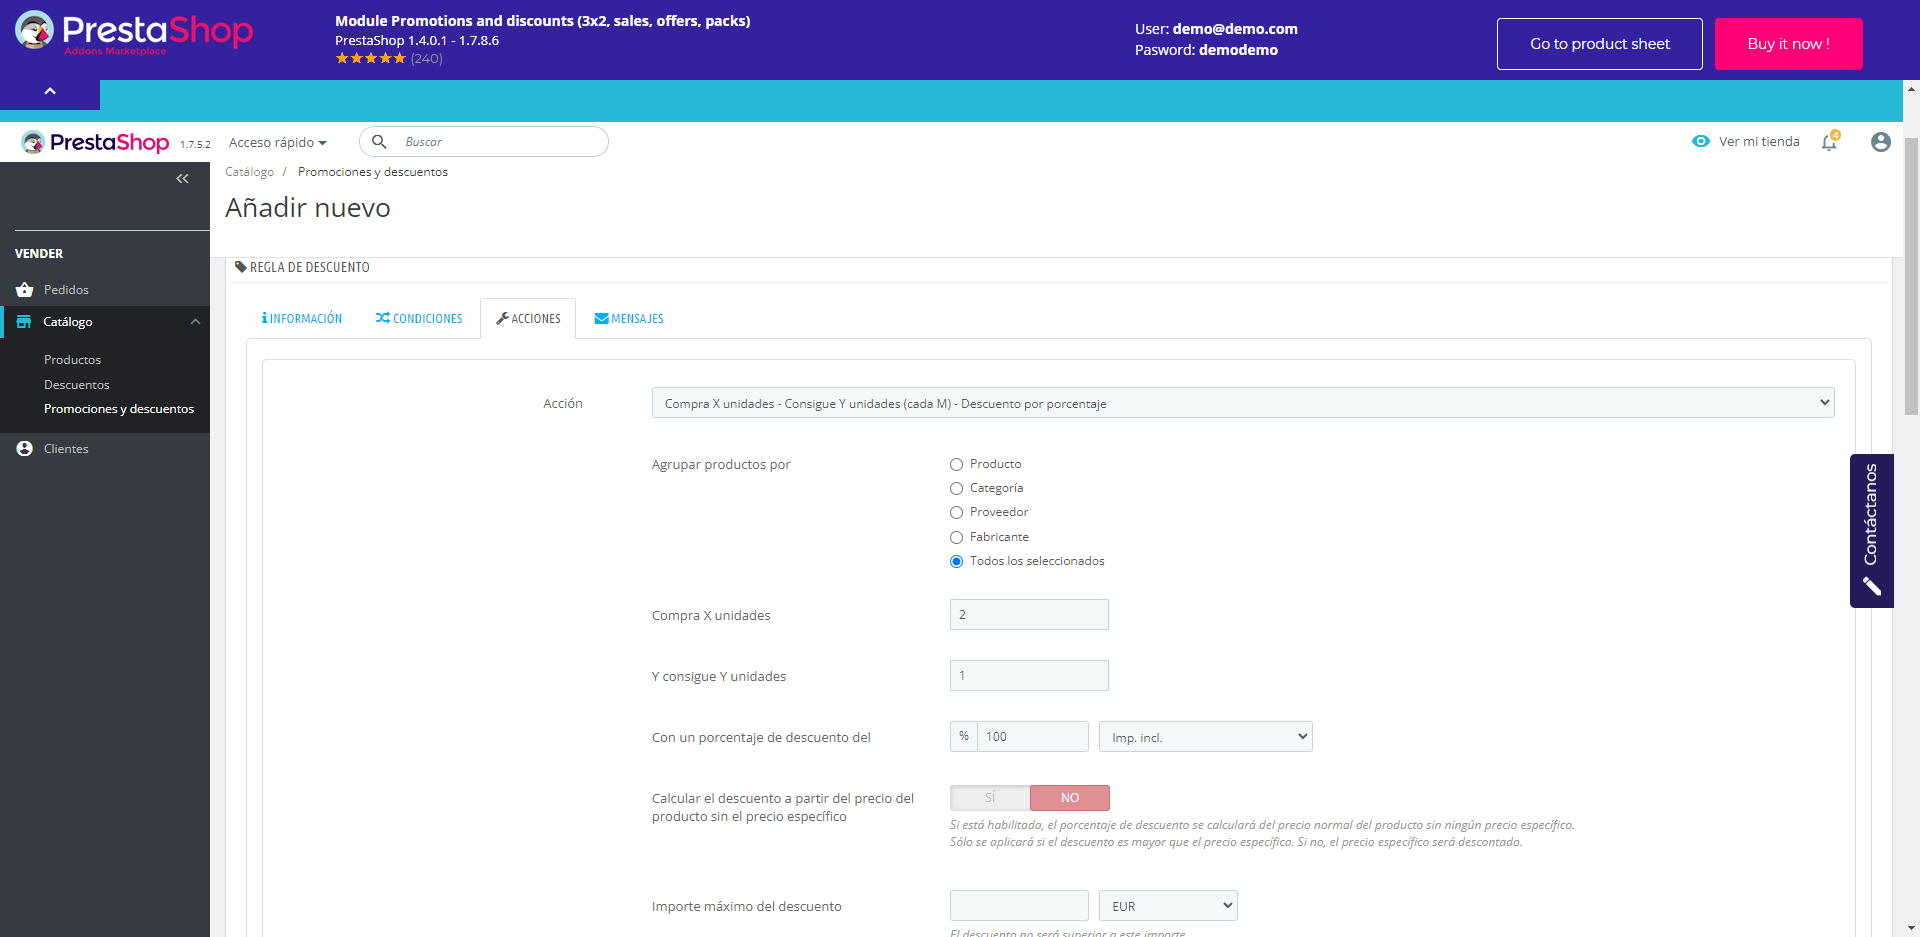The height and width of the screenshot is (937, 1920).
Task: Collapse the sidebar with double chevron
Action: (182, 178)
